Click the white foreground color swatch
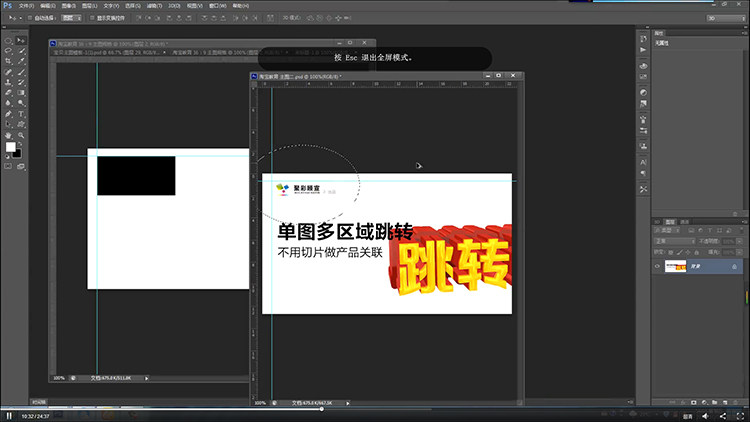 point(10,147)
